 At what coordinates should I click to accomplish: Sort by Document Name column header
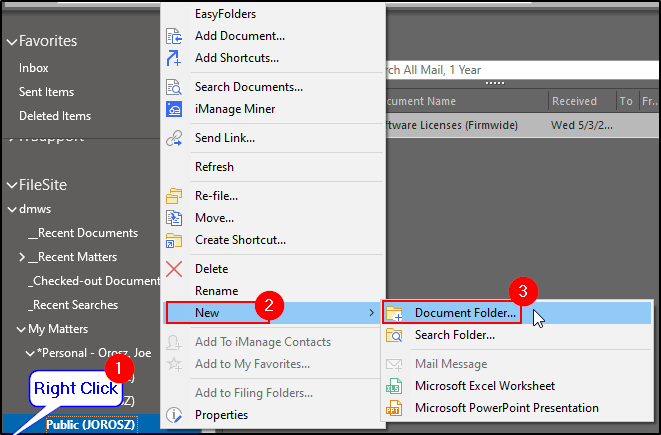pyautogui.click(x=467, y=101)
